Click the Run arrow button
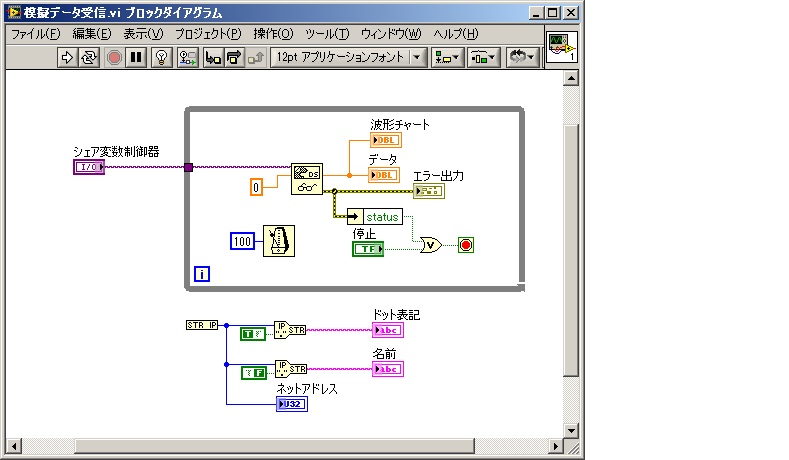789x460 pixels. pos(67,57)
